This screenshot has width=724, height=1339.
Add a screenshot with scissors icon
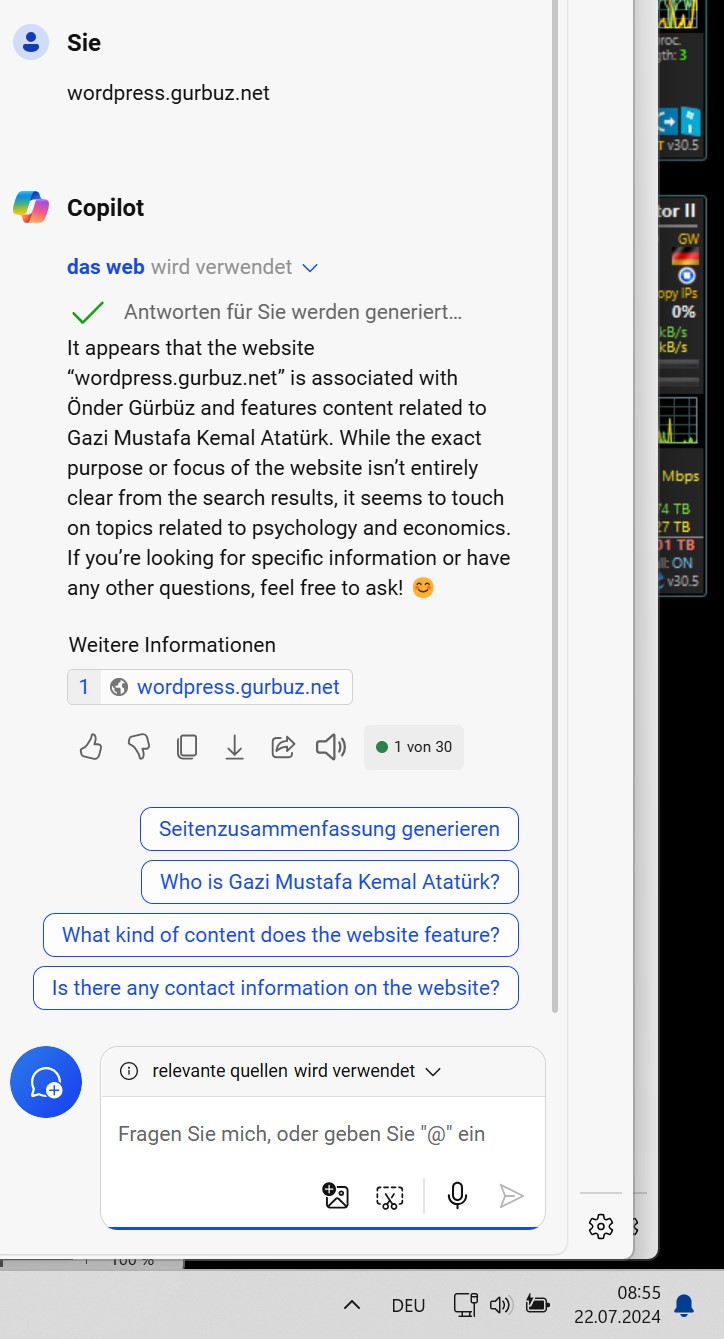pyautogui.click(x=390, y=1196)
